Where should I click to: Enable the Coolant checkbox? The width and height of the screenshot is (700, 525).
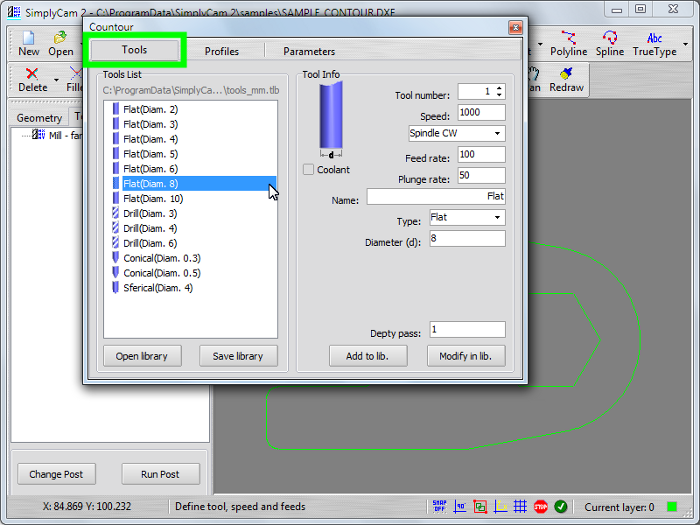click(x=309, y=170)
